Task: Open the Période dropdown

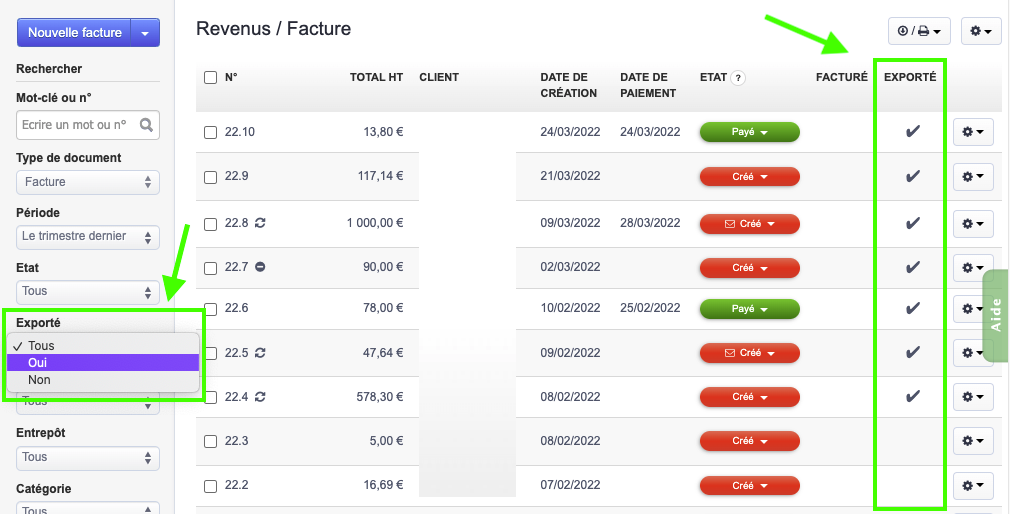Action: click(88, 237)
